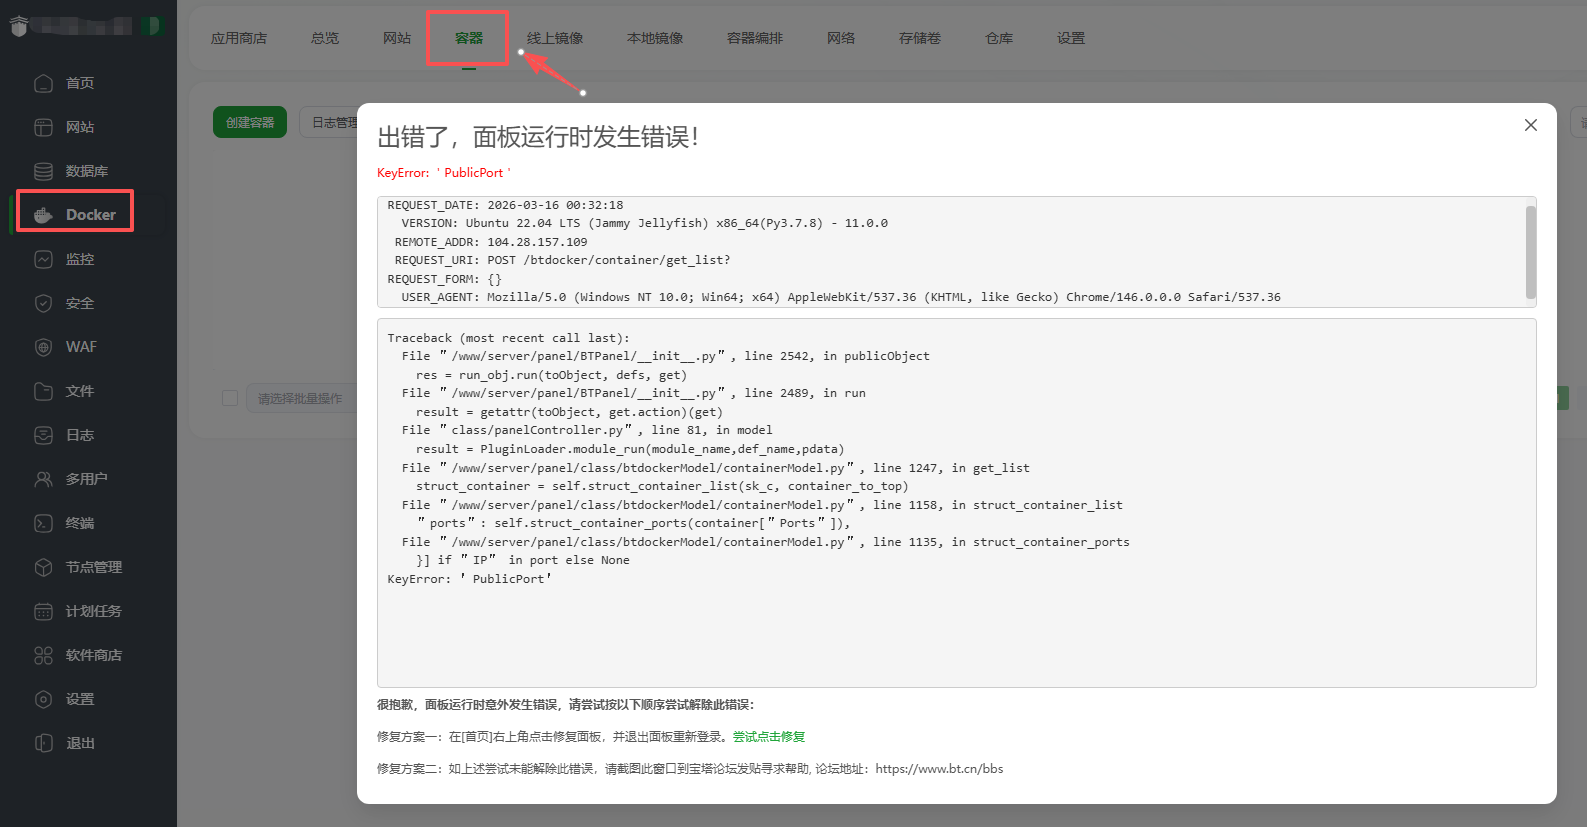Open the Website icon in sidebar

click(x=43, y=127)
